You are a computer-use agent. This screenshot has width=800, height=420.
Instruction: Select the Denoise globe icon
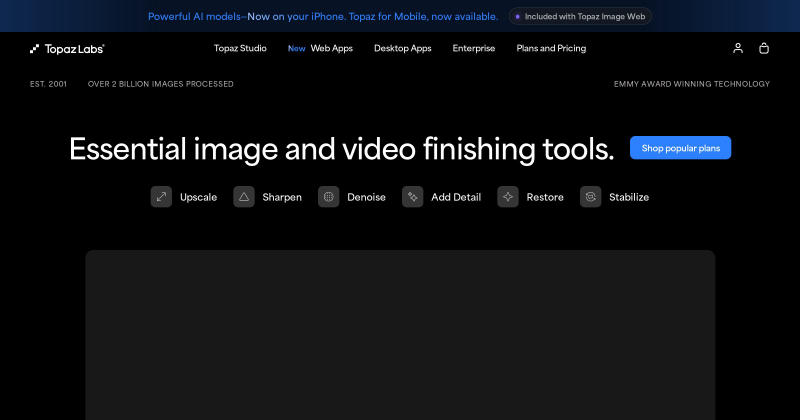[329, 197]
